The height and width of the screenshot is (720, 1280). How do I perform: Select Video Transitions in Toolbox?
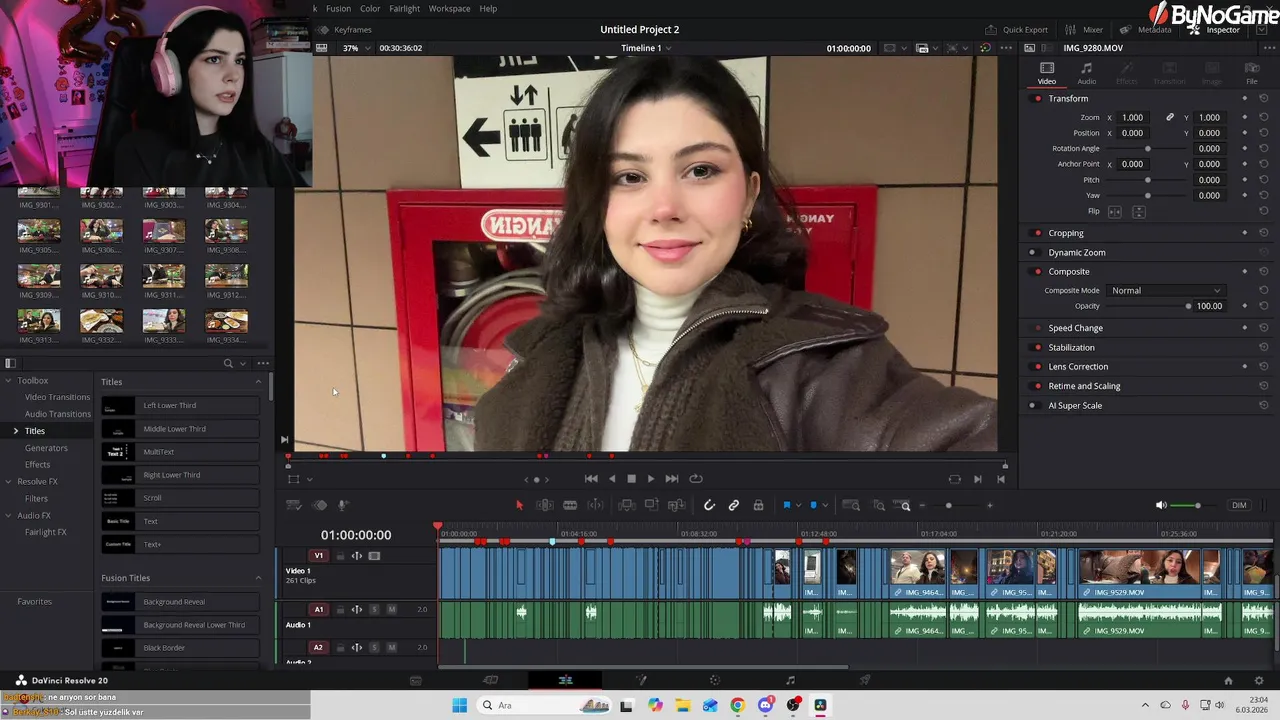pyautogui.click(x=57, y=397)
